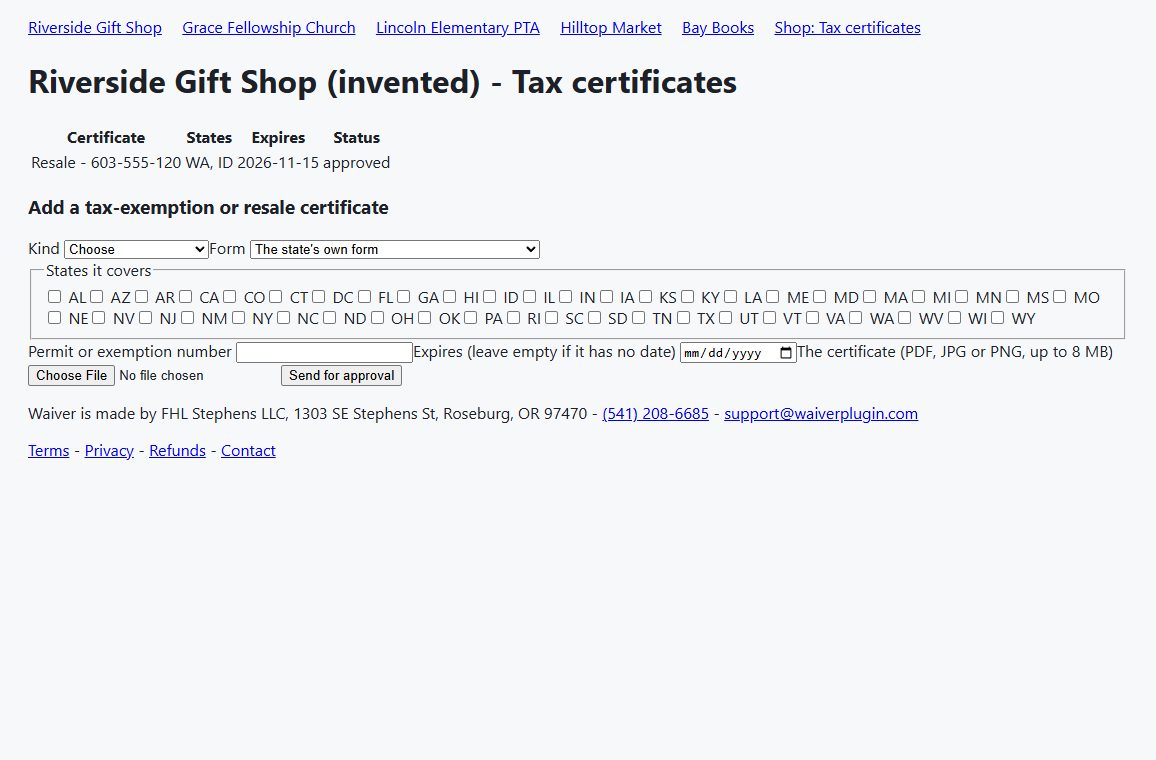
Task: Visit the Hilltop Market link
Action: click(x=611, y=28)
